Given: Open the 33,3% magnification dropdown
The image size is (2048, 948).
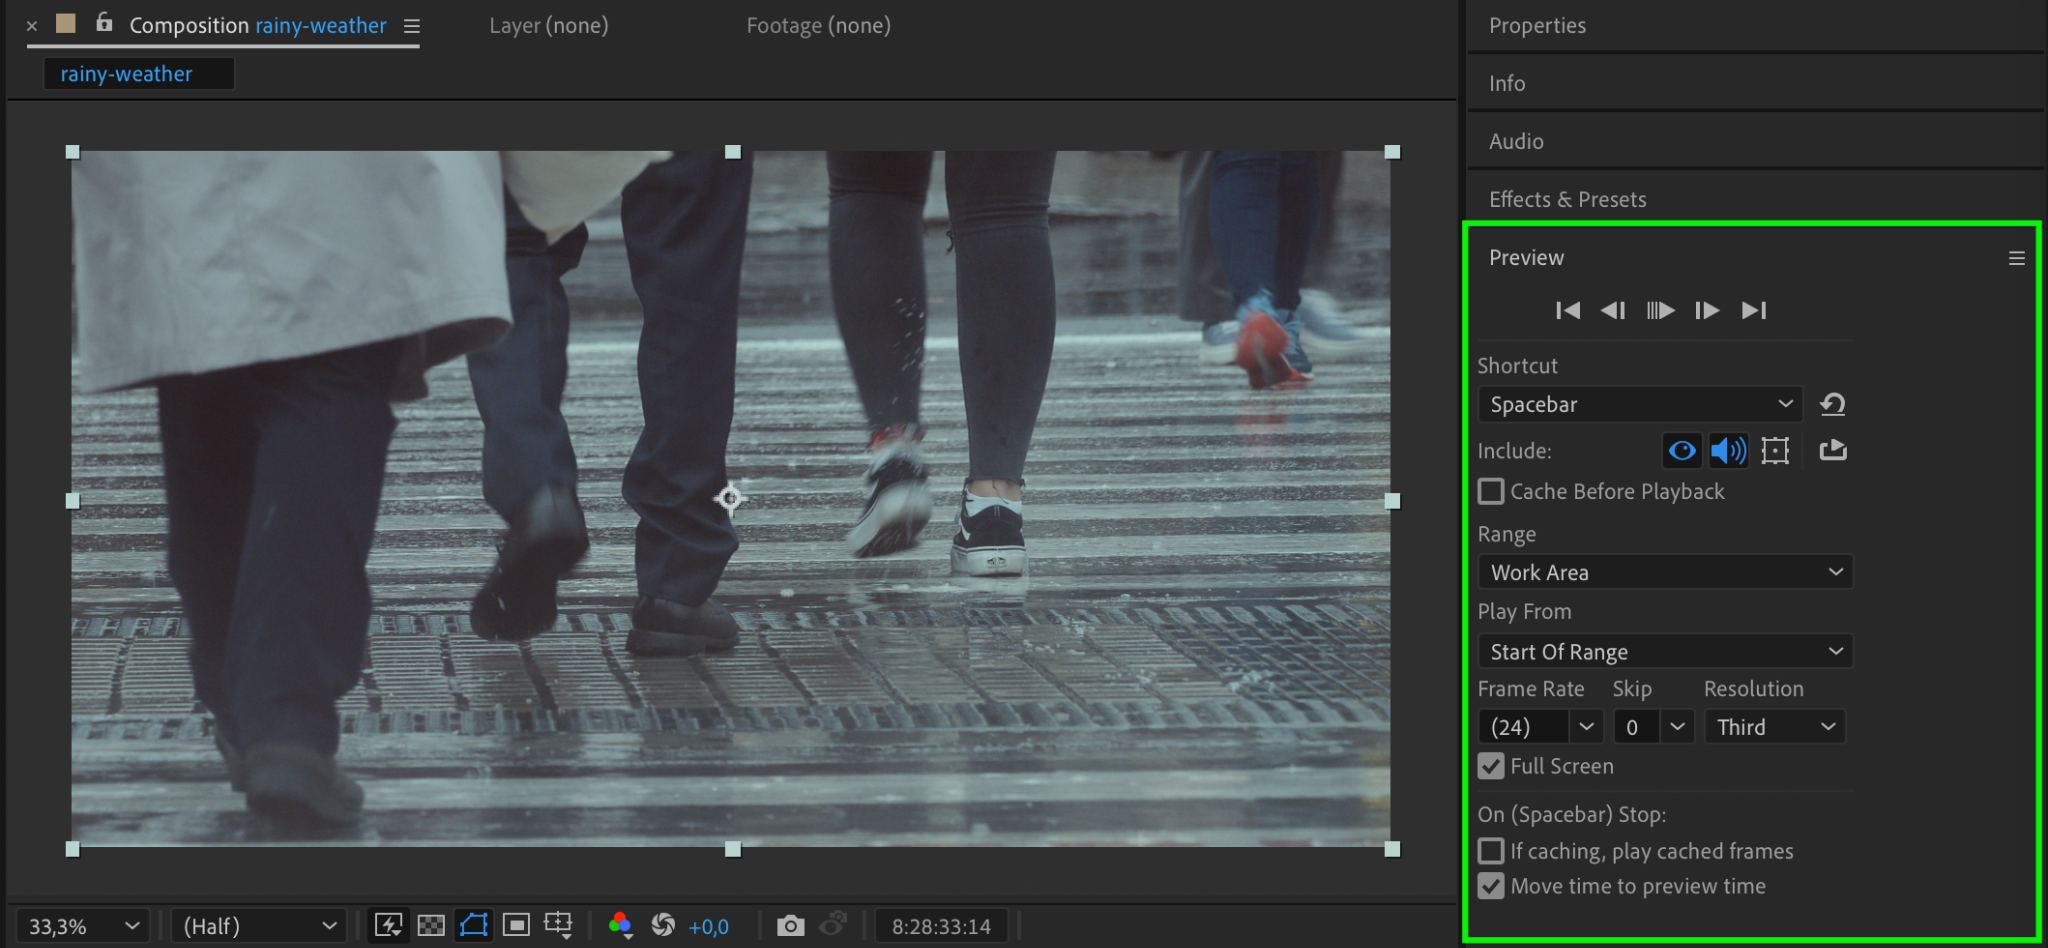Looking at the screenshot, I should [x=83, y=927].
